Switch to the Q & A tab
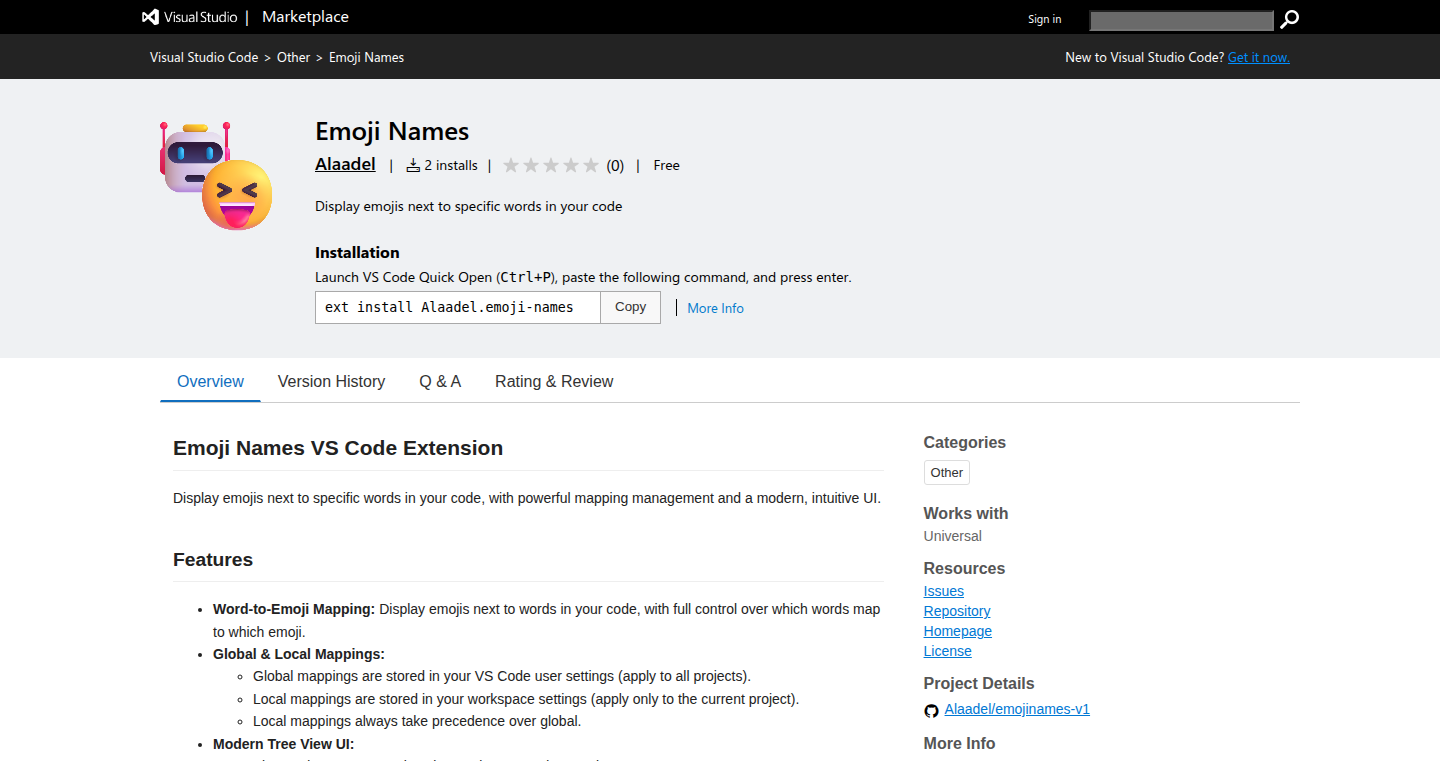Viewport: 1440px width, 761px height. (x=440, y=381)
